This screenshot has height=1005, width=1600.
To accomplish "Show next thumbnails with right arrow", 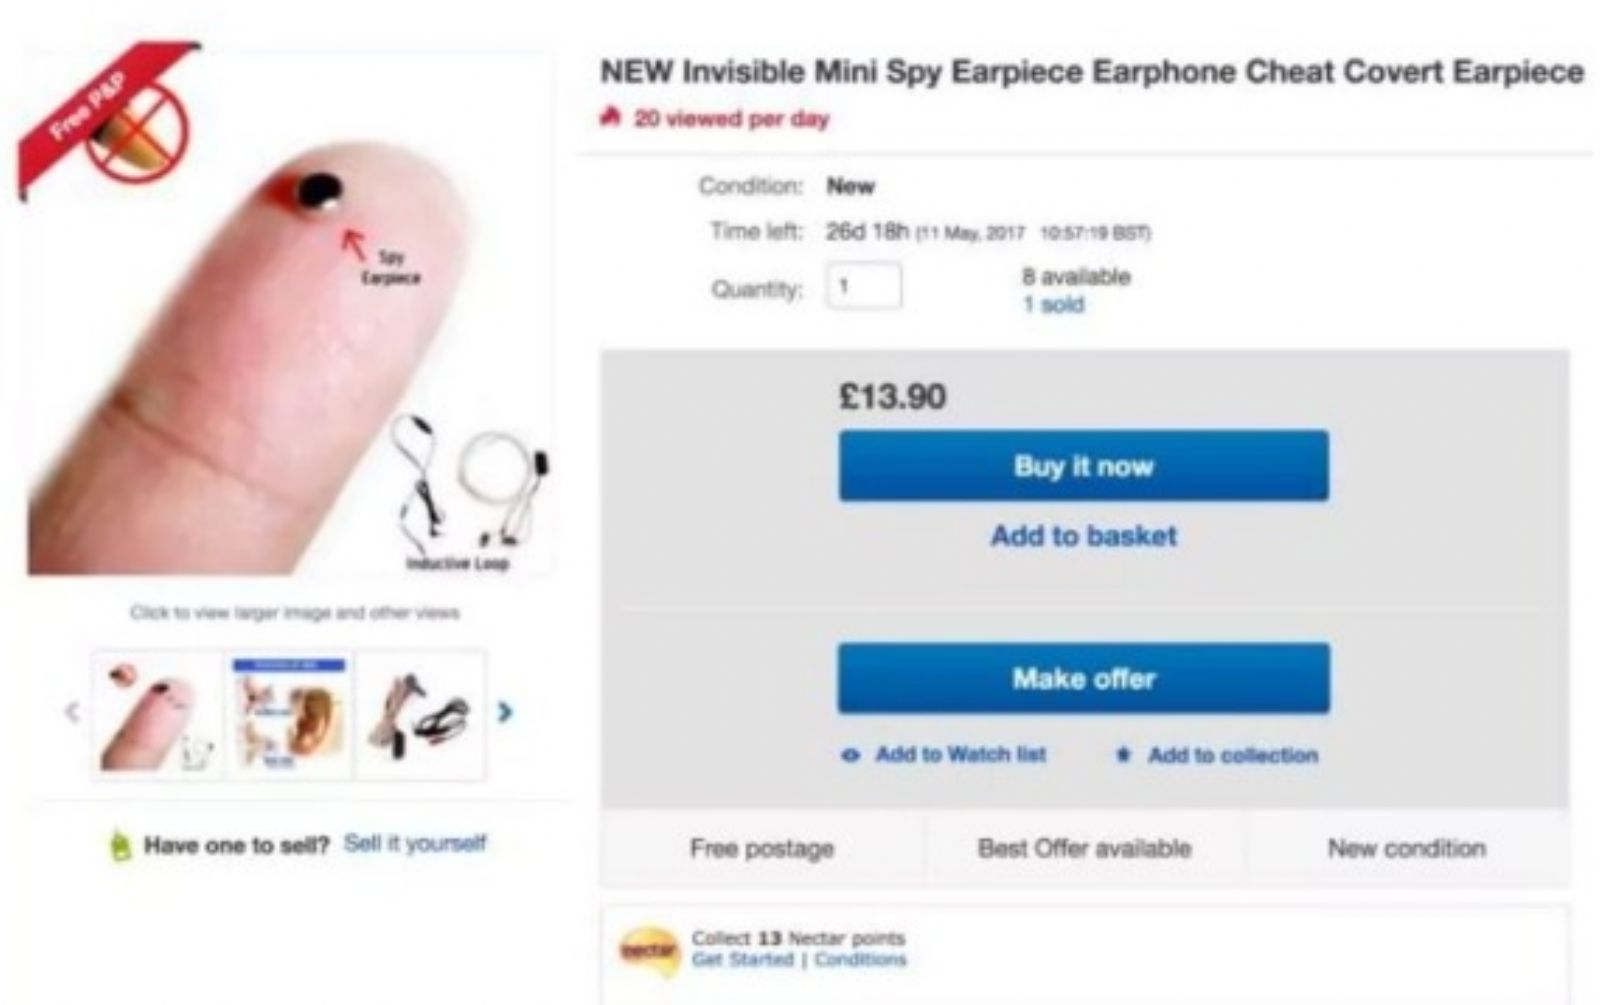I will (505, 712).
